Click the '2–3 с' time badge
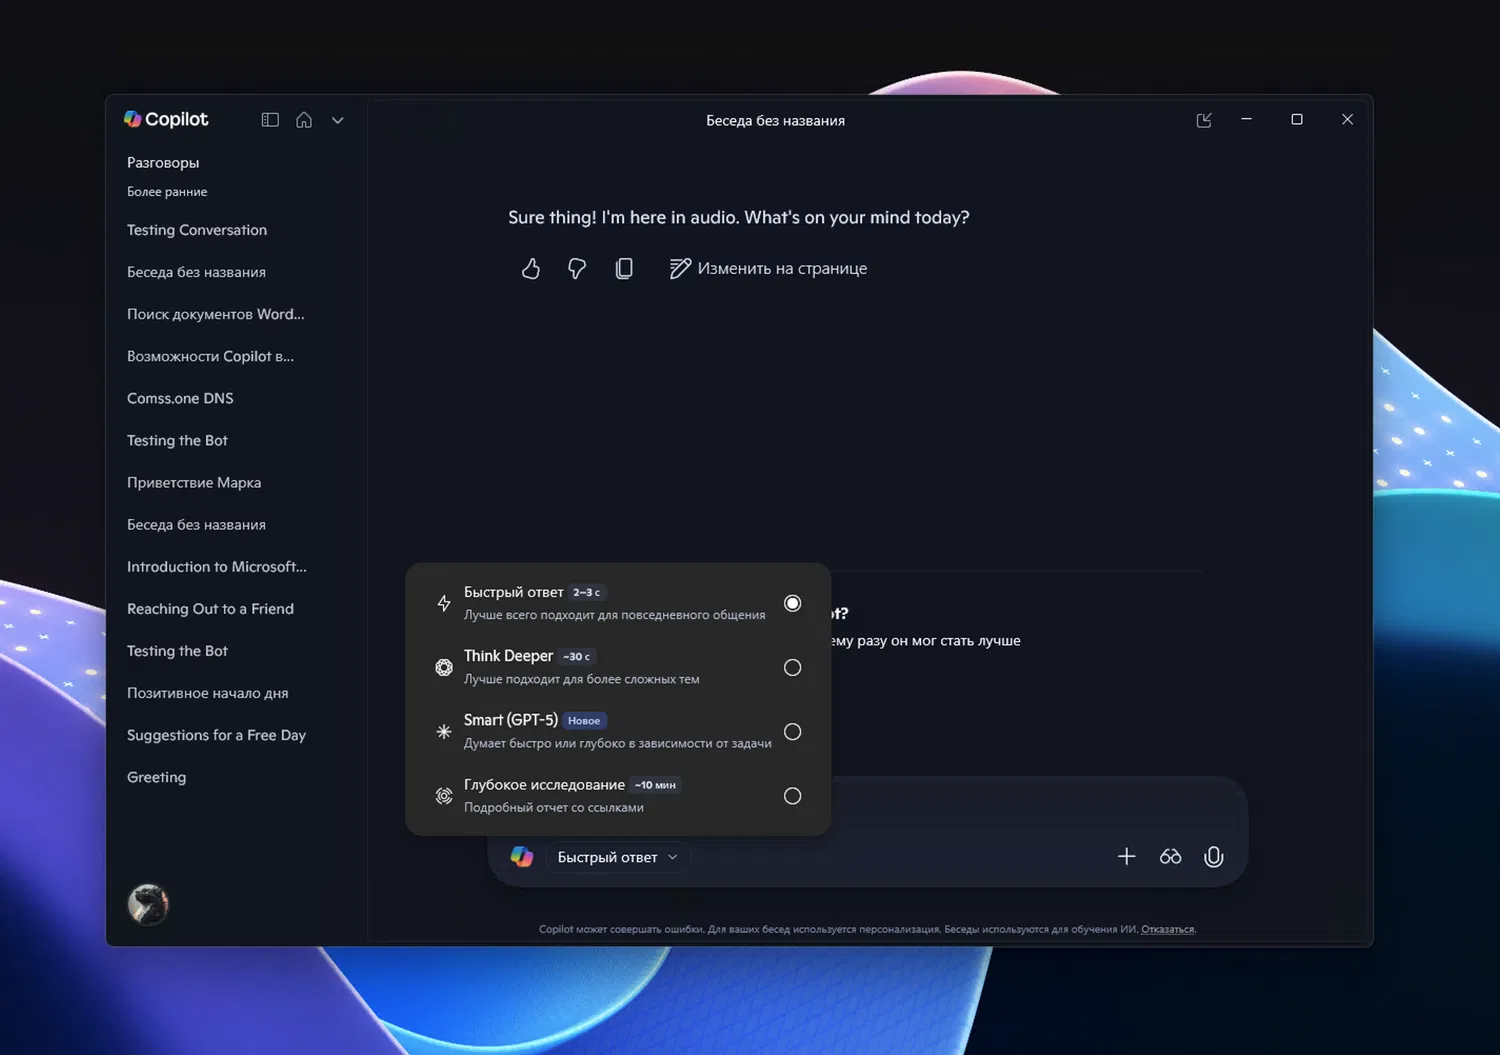 coord(587,592)
